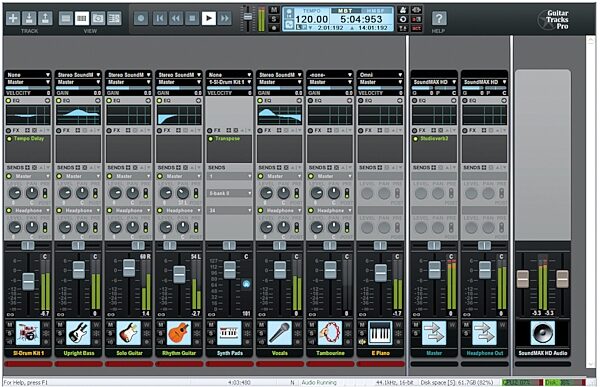Click the toolbar master volume slider

click(x=248, y=16)
